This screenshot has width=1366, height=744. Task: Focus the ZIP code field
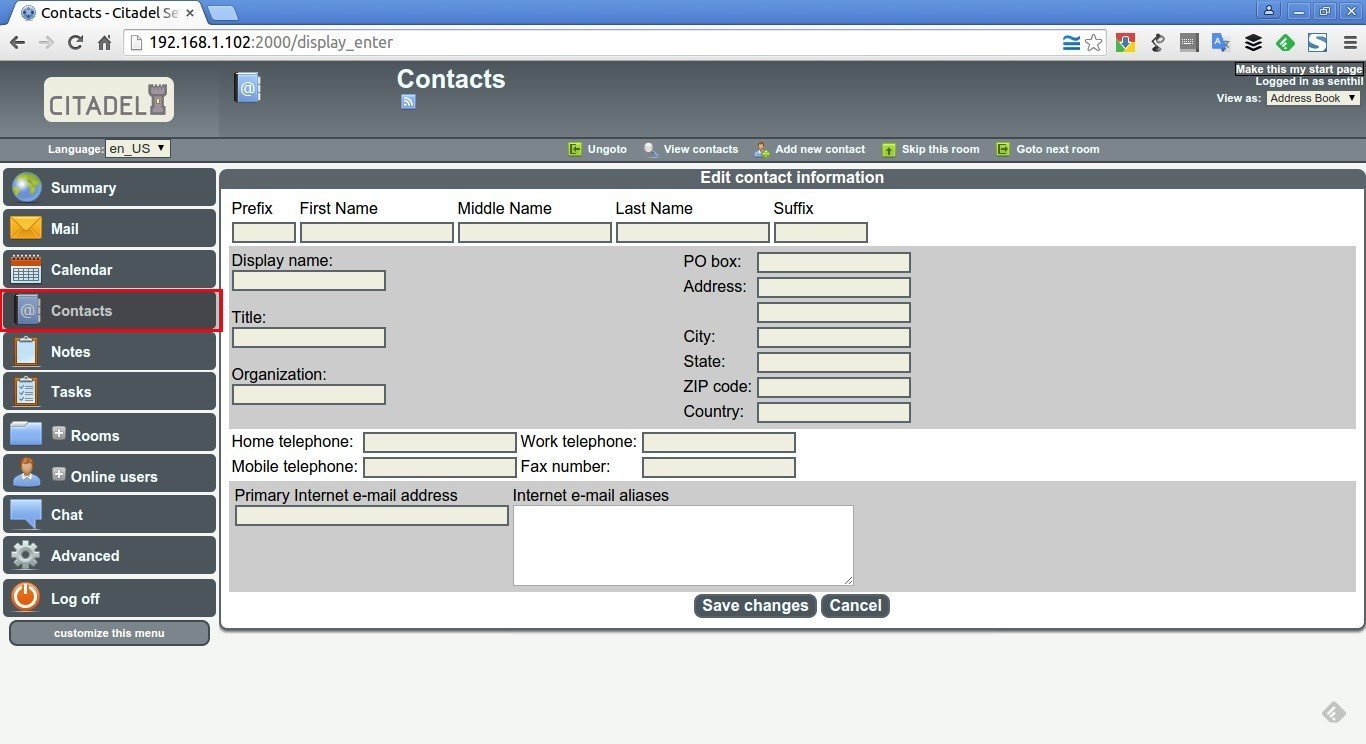point(834,387)
